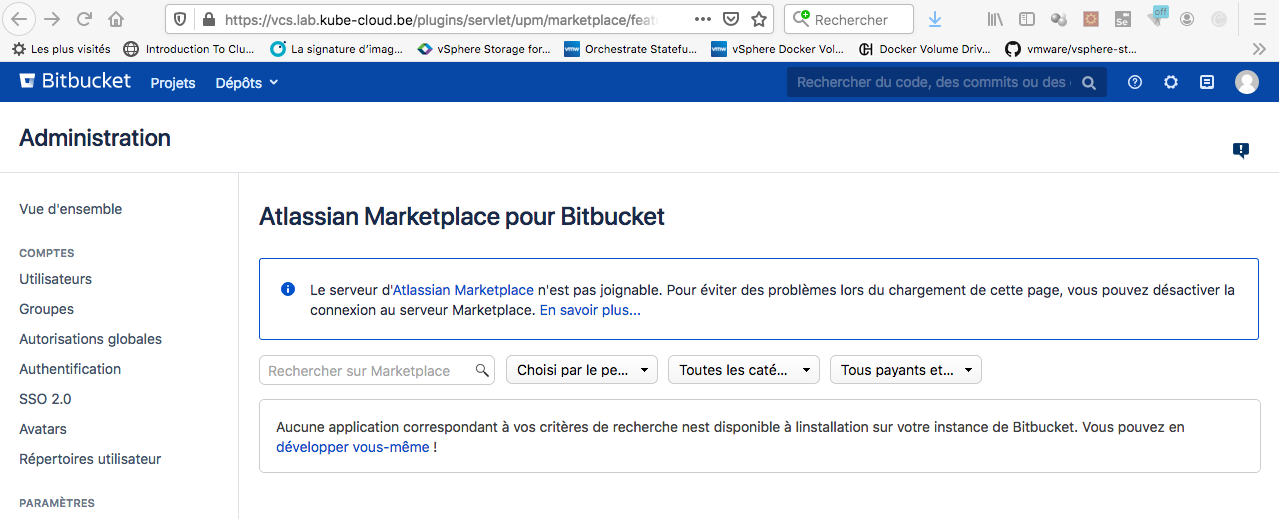
Task: Bookmark this page with the star icon
Action: pos(759,19)
